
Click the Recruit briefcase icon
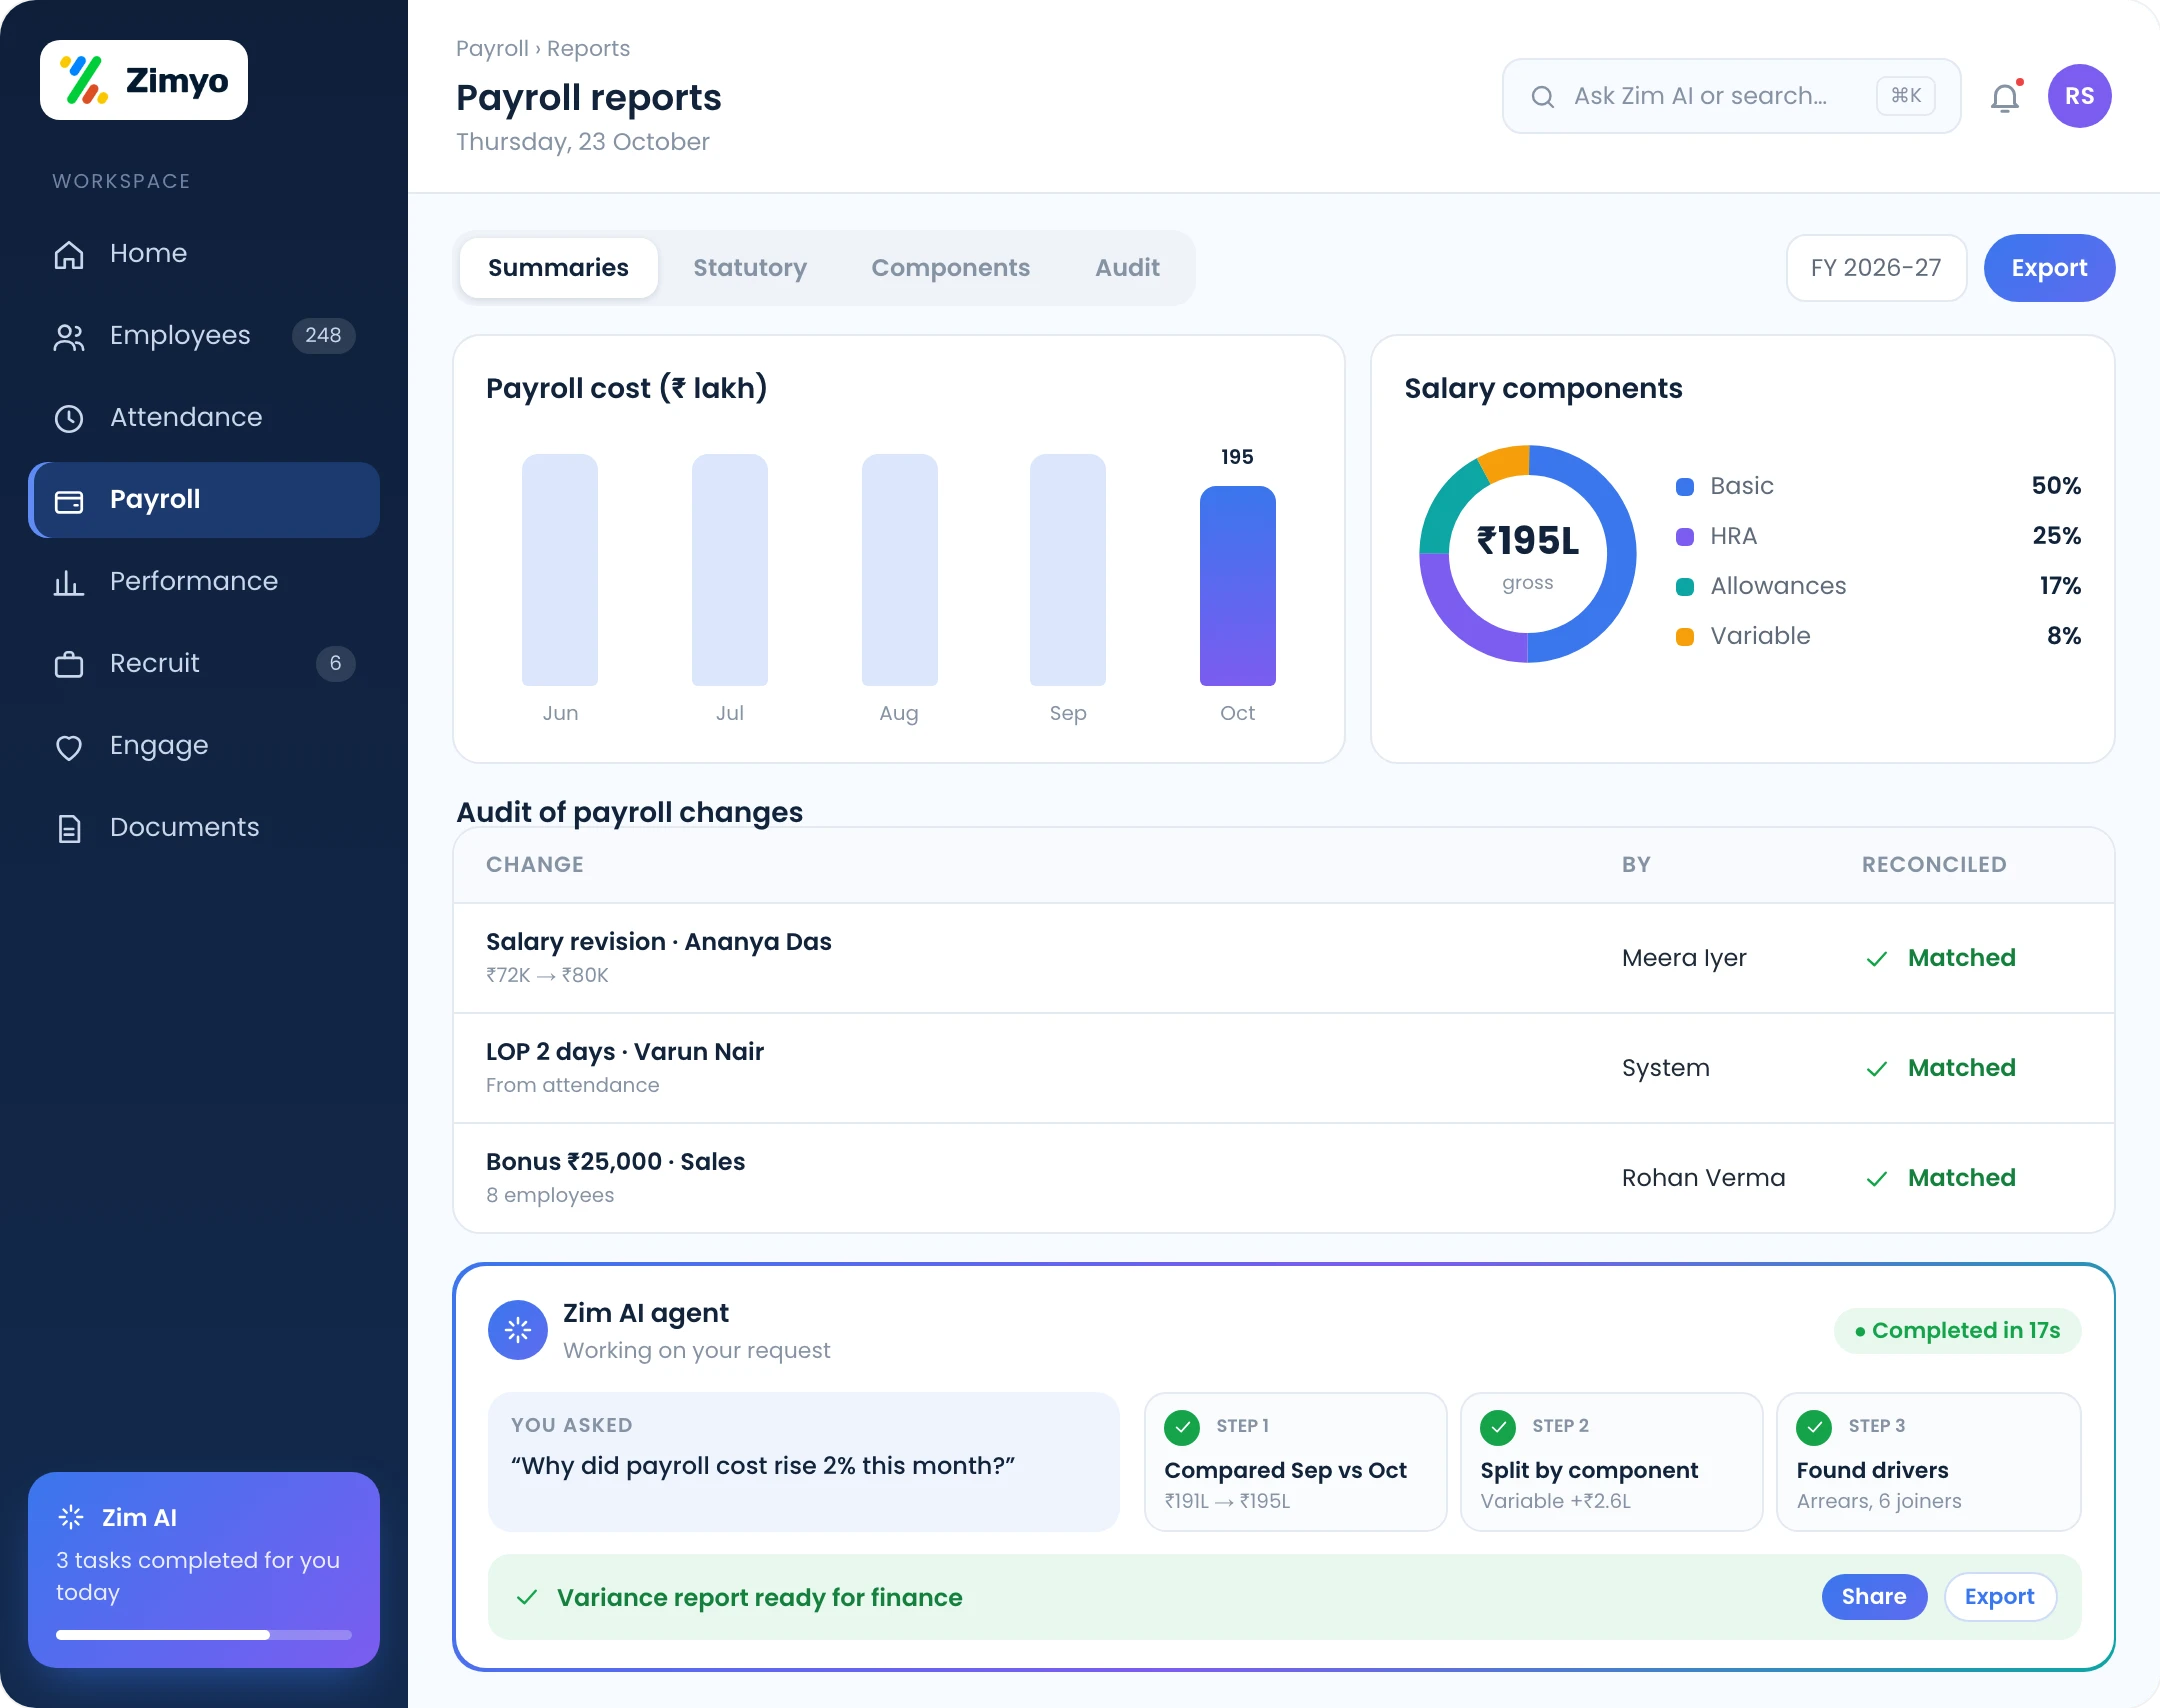click(69, 664)
